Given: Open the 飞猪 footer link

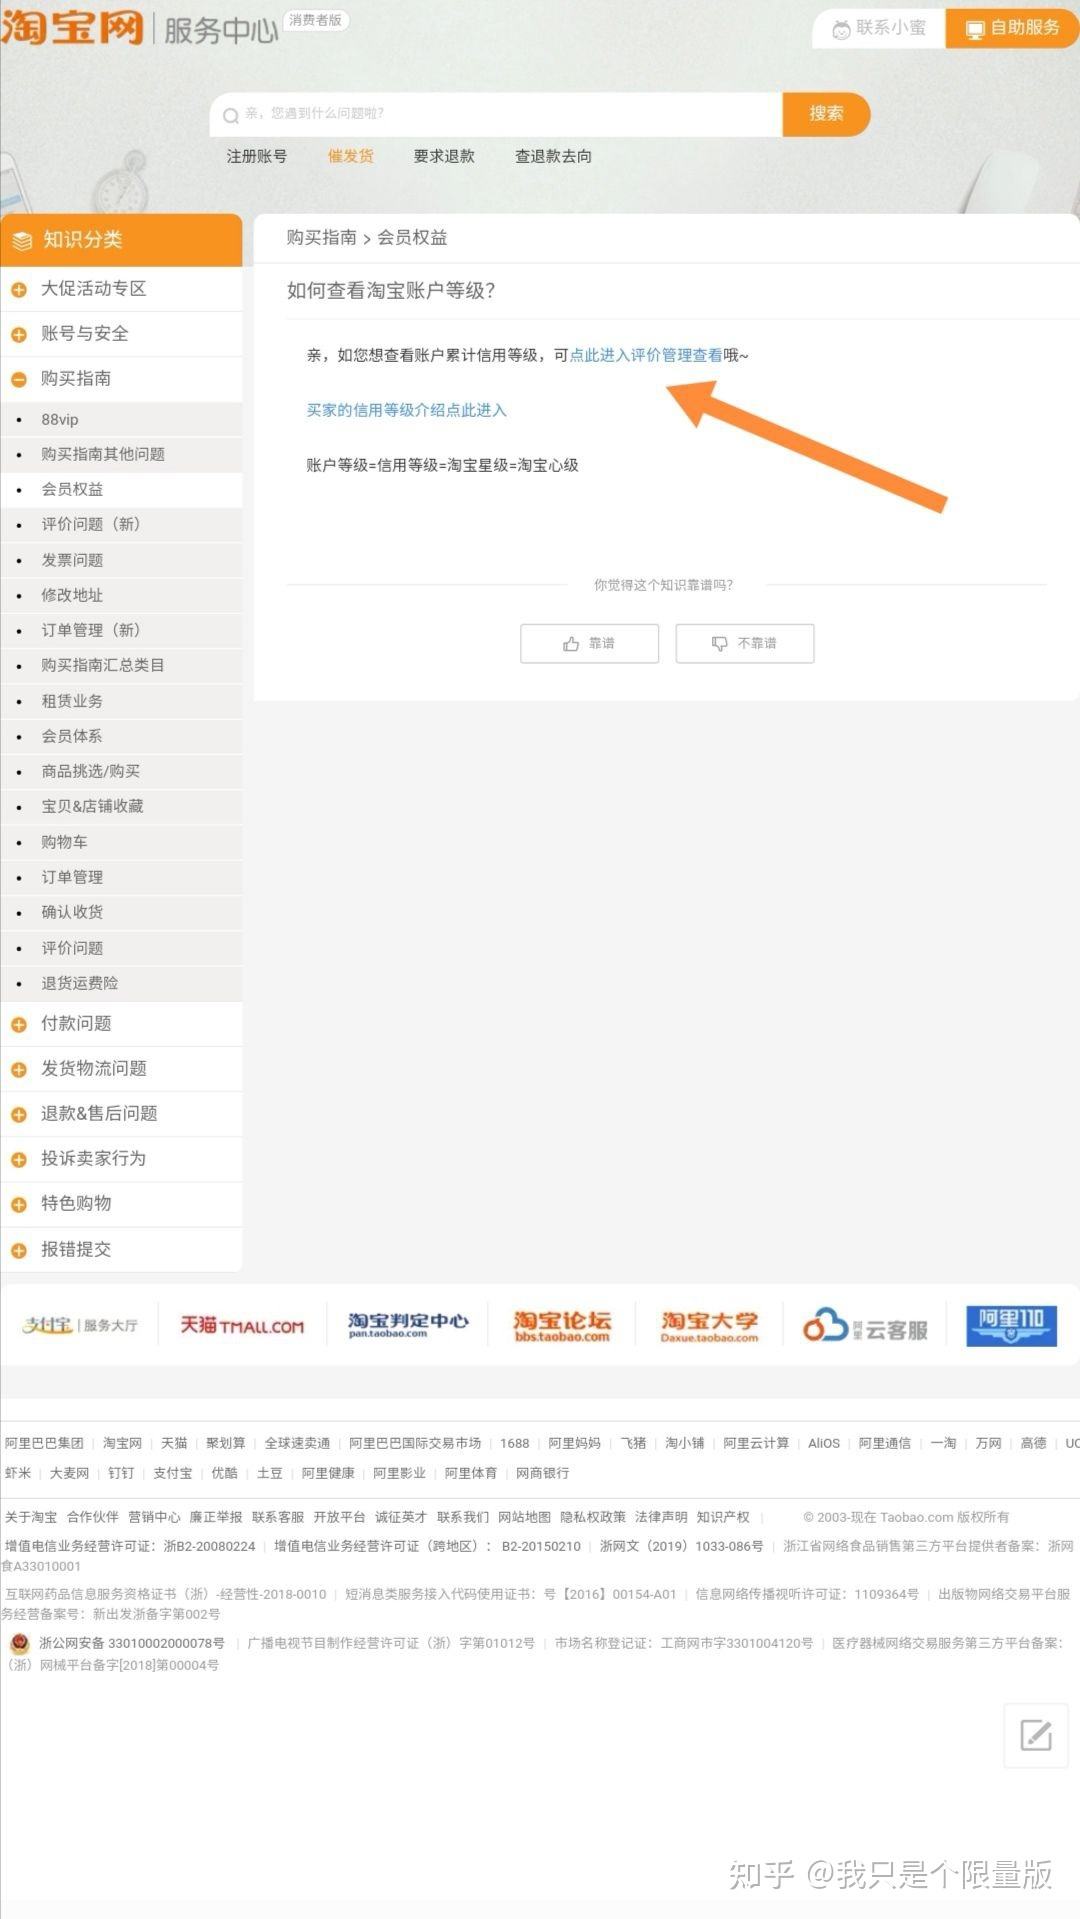Looking at the screenshot, I should [x=633, y=1443].
